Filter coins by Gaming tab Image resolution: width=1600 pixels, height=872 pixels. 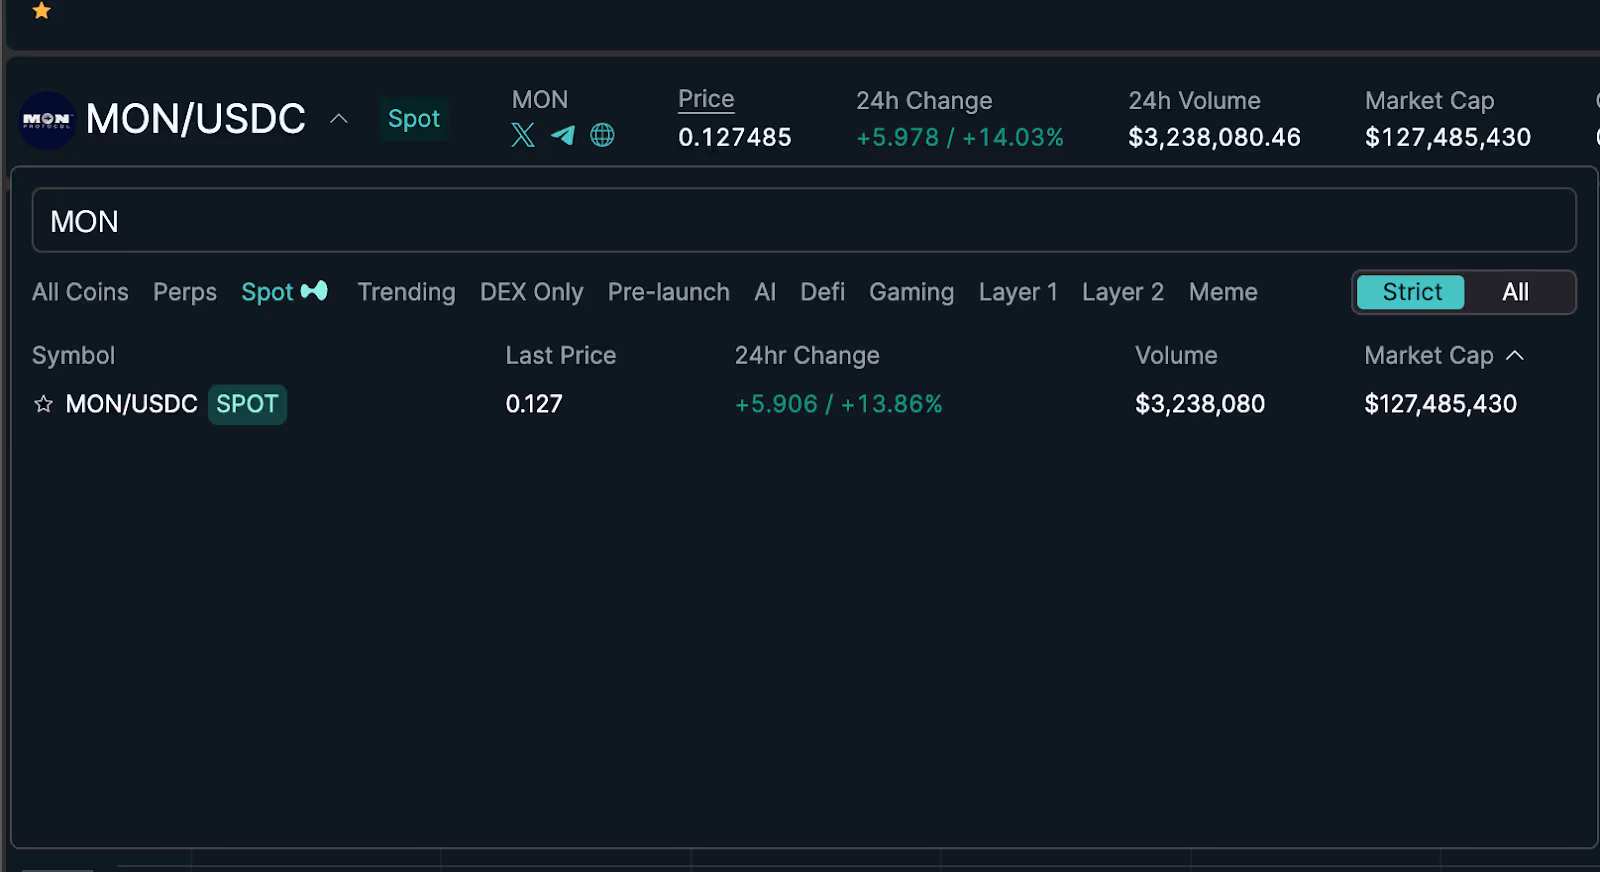click(911, 292)
